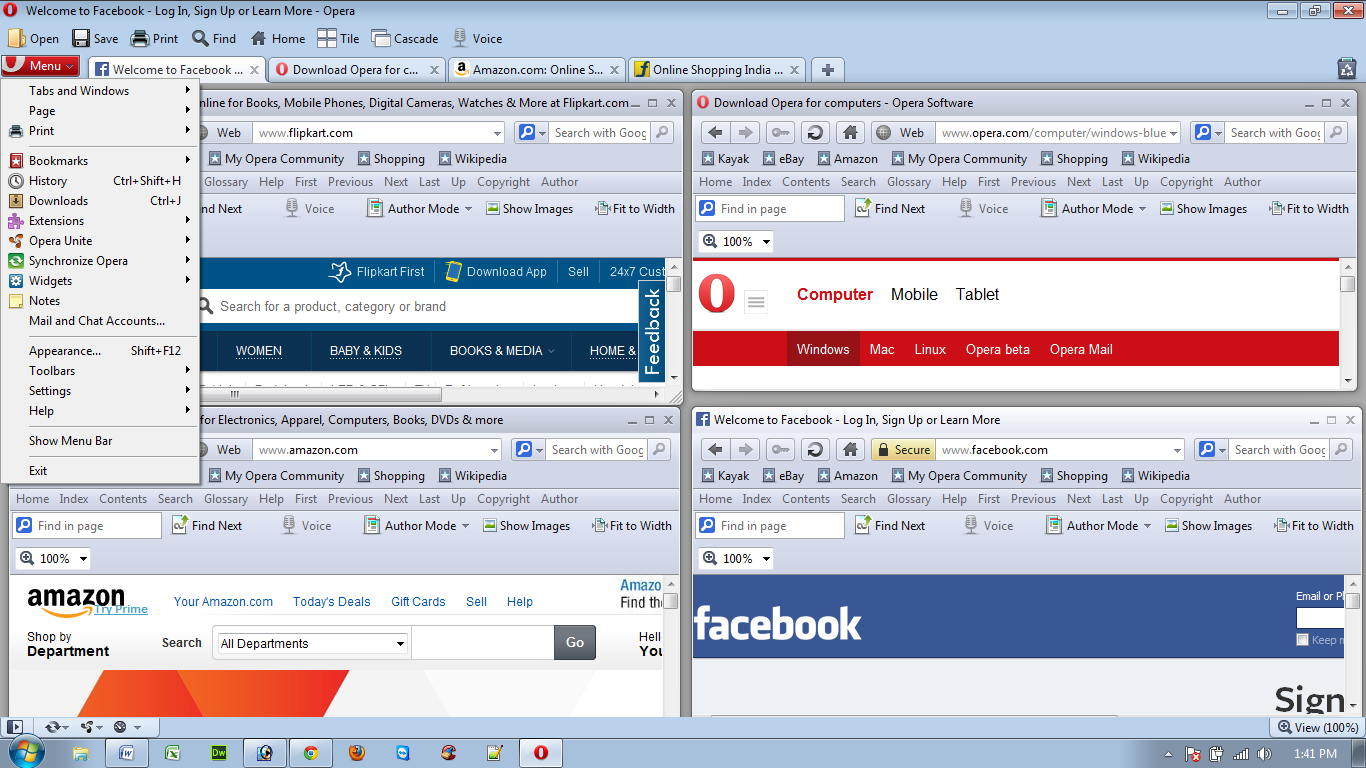
Task: Click Today's Deals link on Amazon
Action: pos(331,601)
